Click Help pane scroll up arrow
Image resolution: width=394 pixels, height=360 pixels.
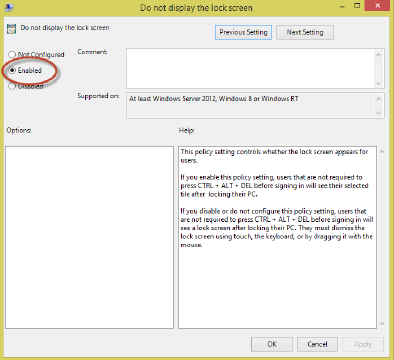click(382, 152)
